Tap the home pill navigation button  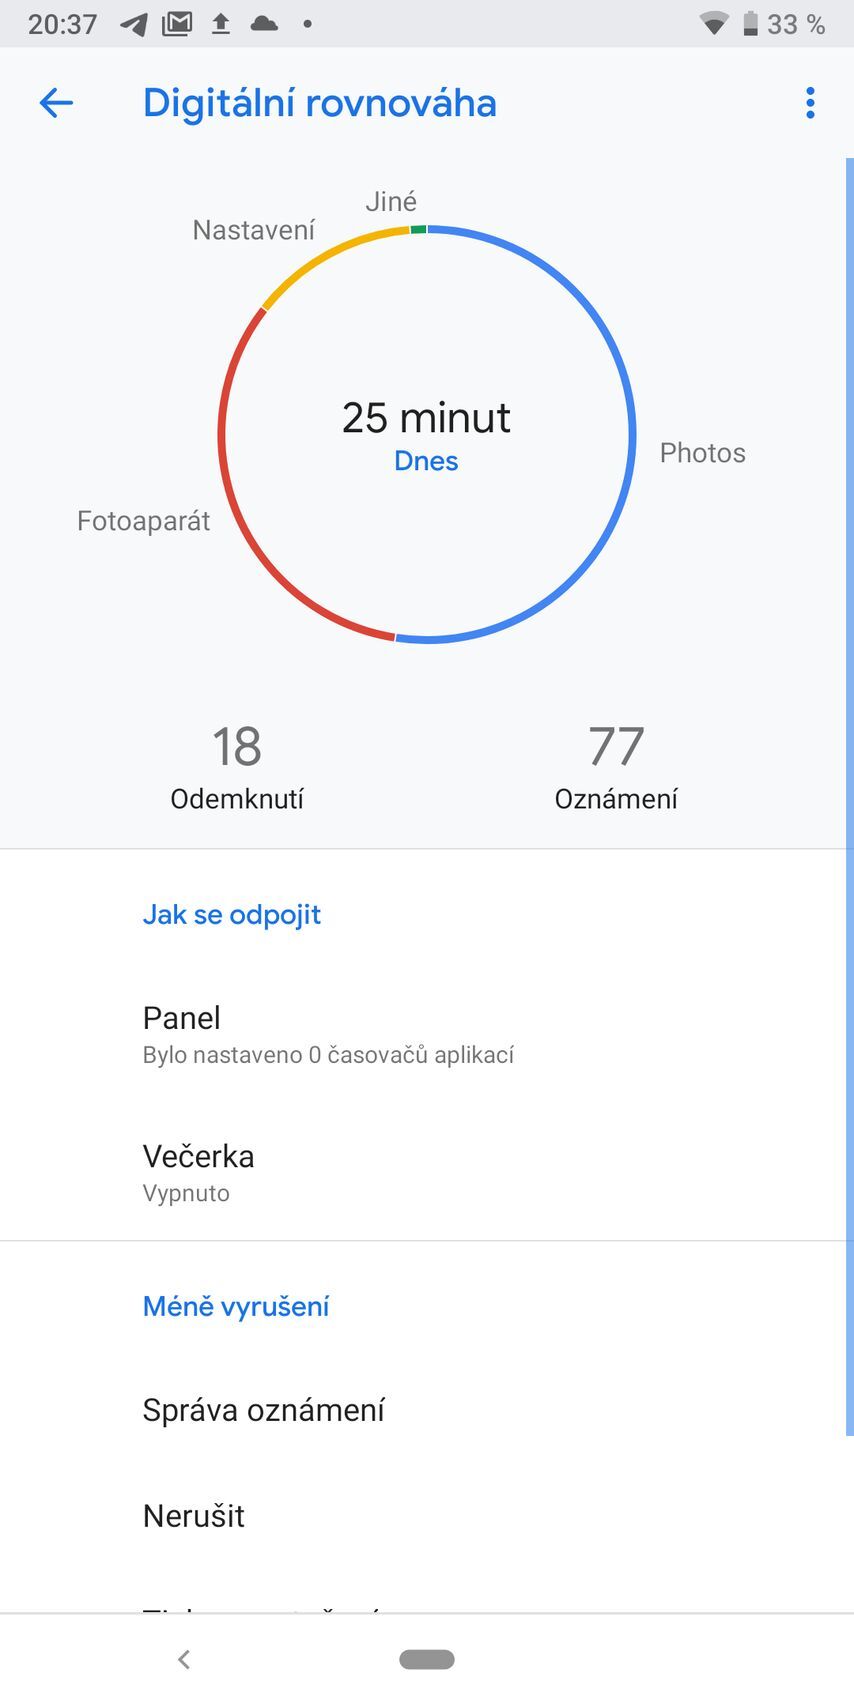[426, 1657]
